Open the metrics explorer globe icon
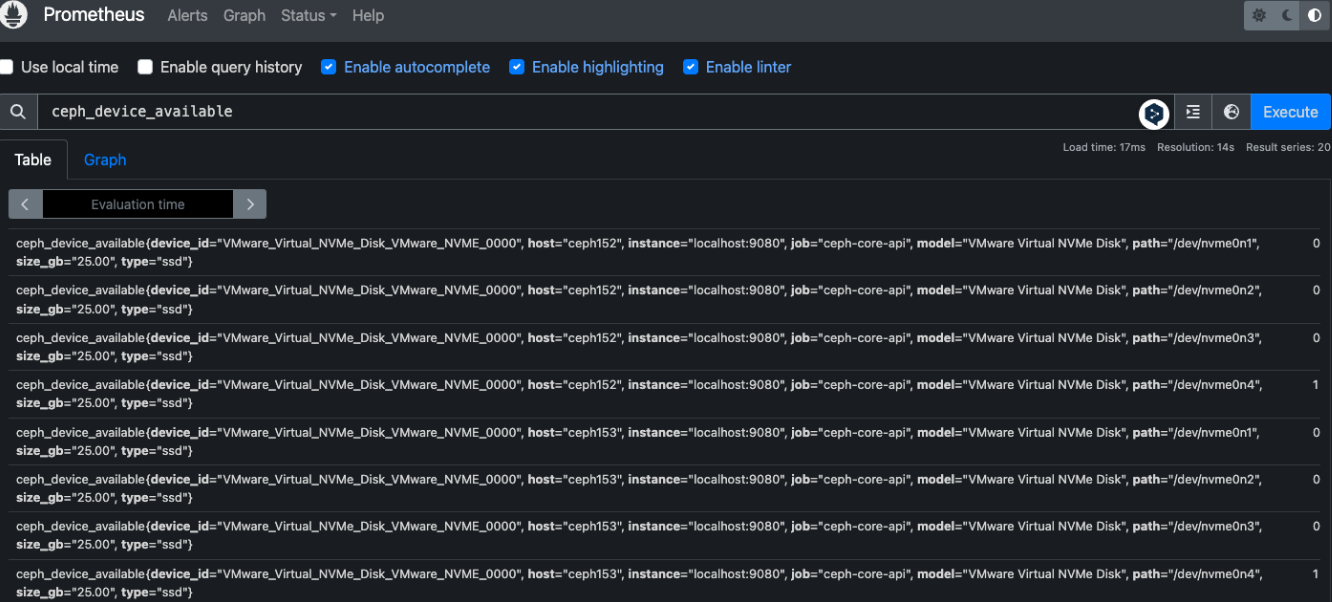The width and height of the screenshot is (1332, 602). pos(1231,112)
